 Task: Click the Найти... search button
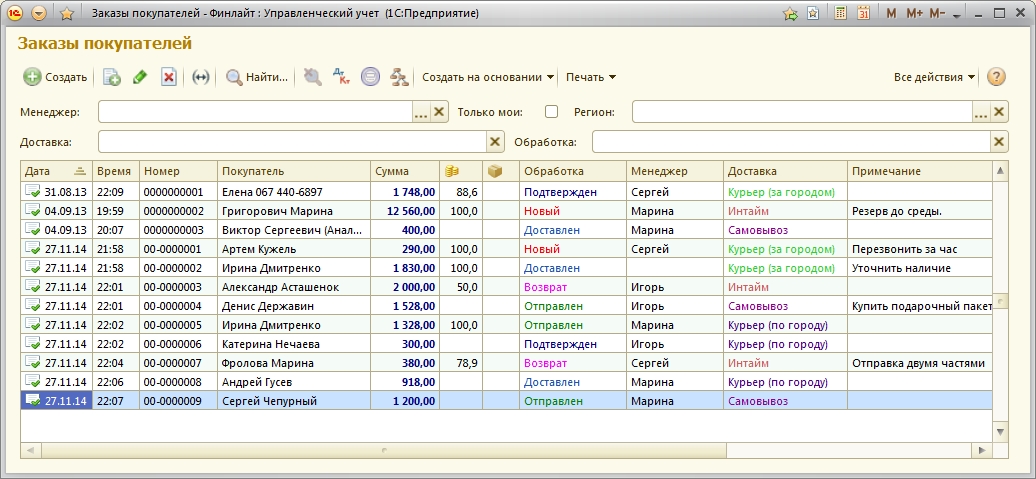coord(257,77)
